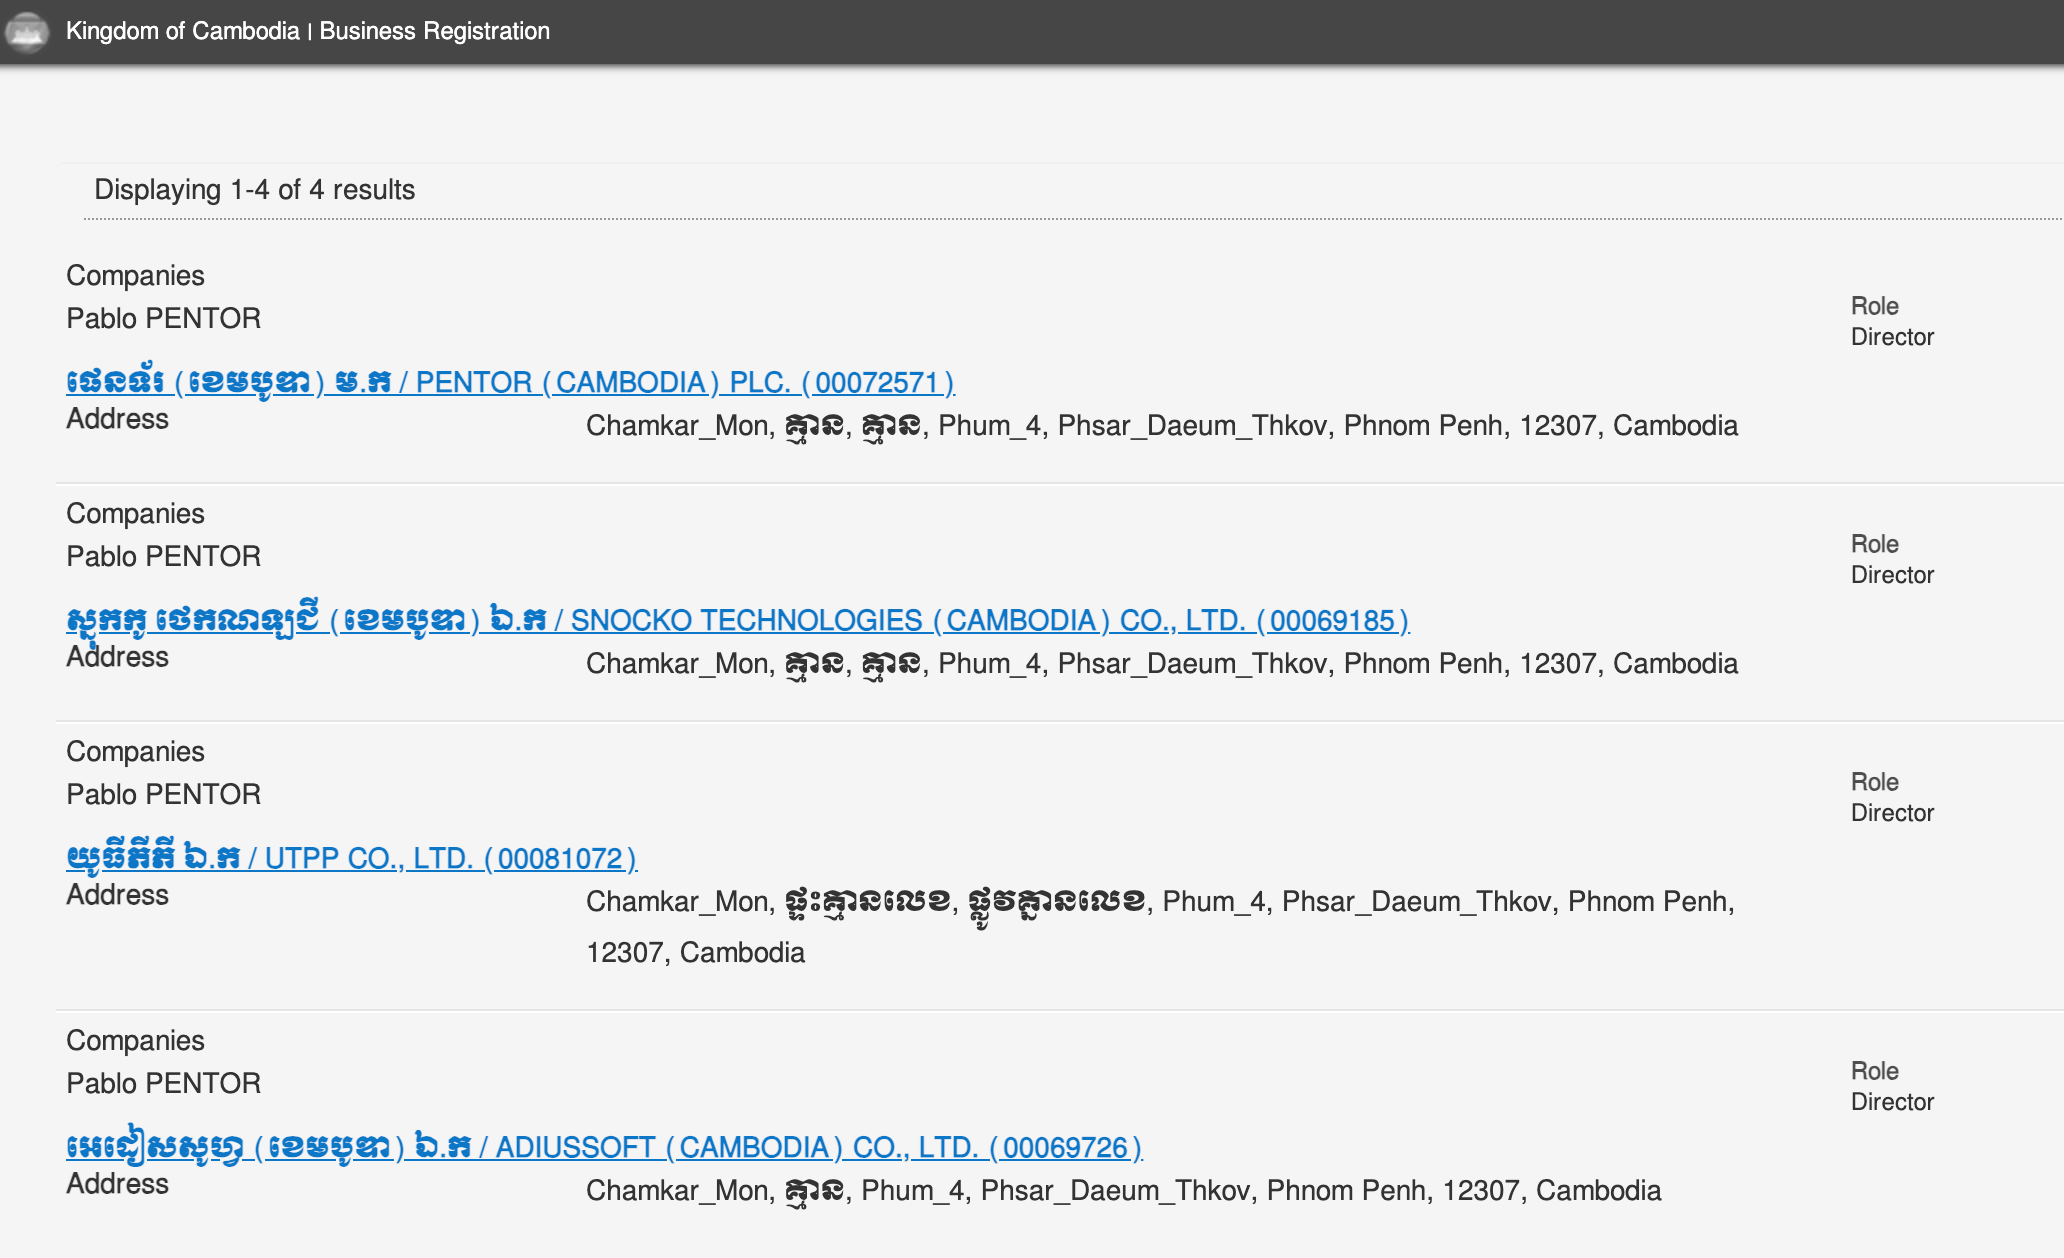Click the Cambodia emblem logo icon
Image resolution: width=2064 pixels, height=1258 pixels.
pos(27,31)
